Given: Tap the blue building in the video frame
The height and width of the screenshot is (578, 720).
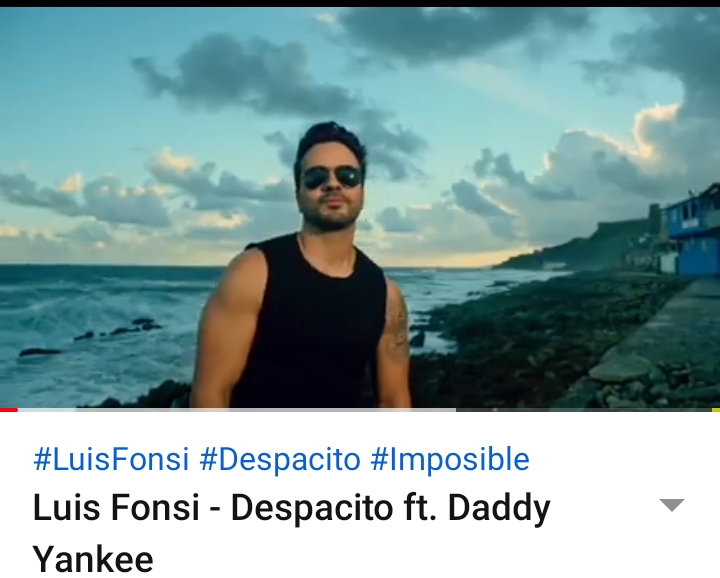Looking at the screenshot, I should click(x=691, y=230).
